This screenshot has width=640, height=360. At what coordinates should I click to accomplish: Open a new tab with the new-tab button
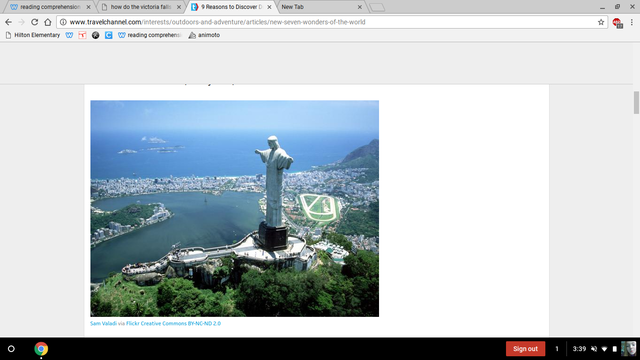[x=377, y=7]
